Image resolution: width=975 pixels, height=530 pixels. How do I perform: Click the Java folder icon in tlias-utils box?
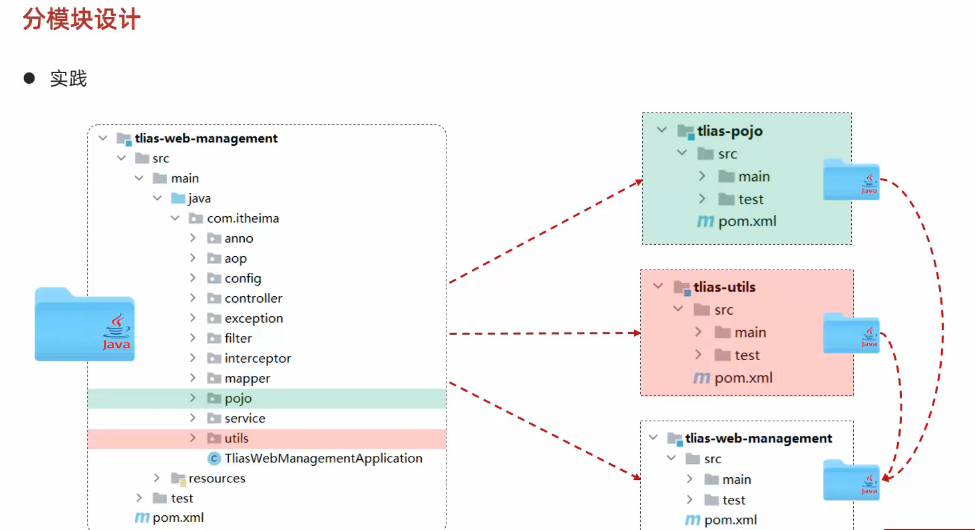pyautogui.click(x=851, y=333)
